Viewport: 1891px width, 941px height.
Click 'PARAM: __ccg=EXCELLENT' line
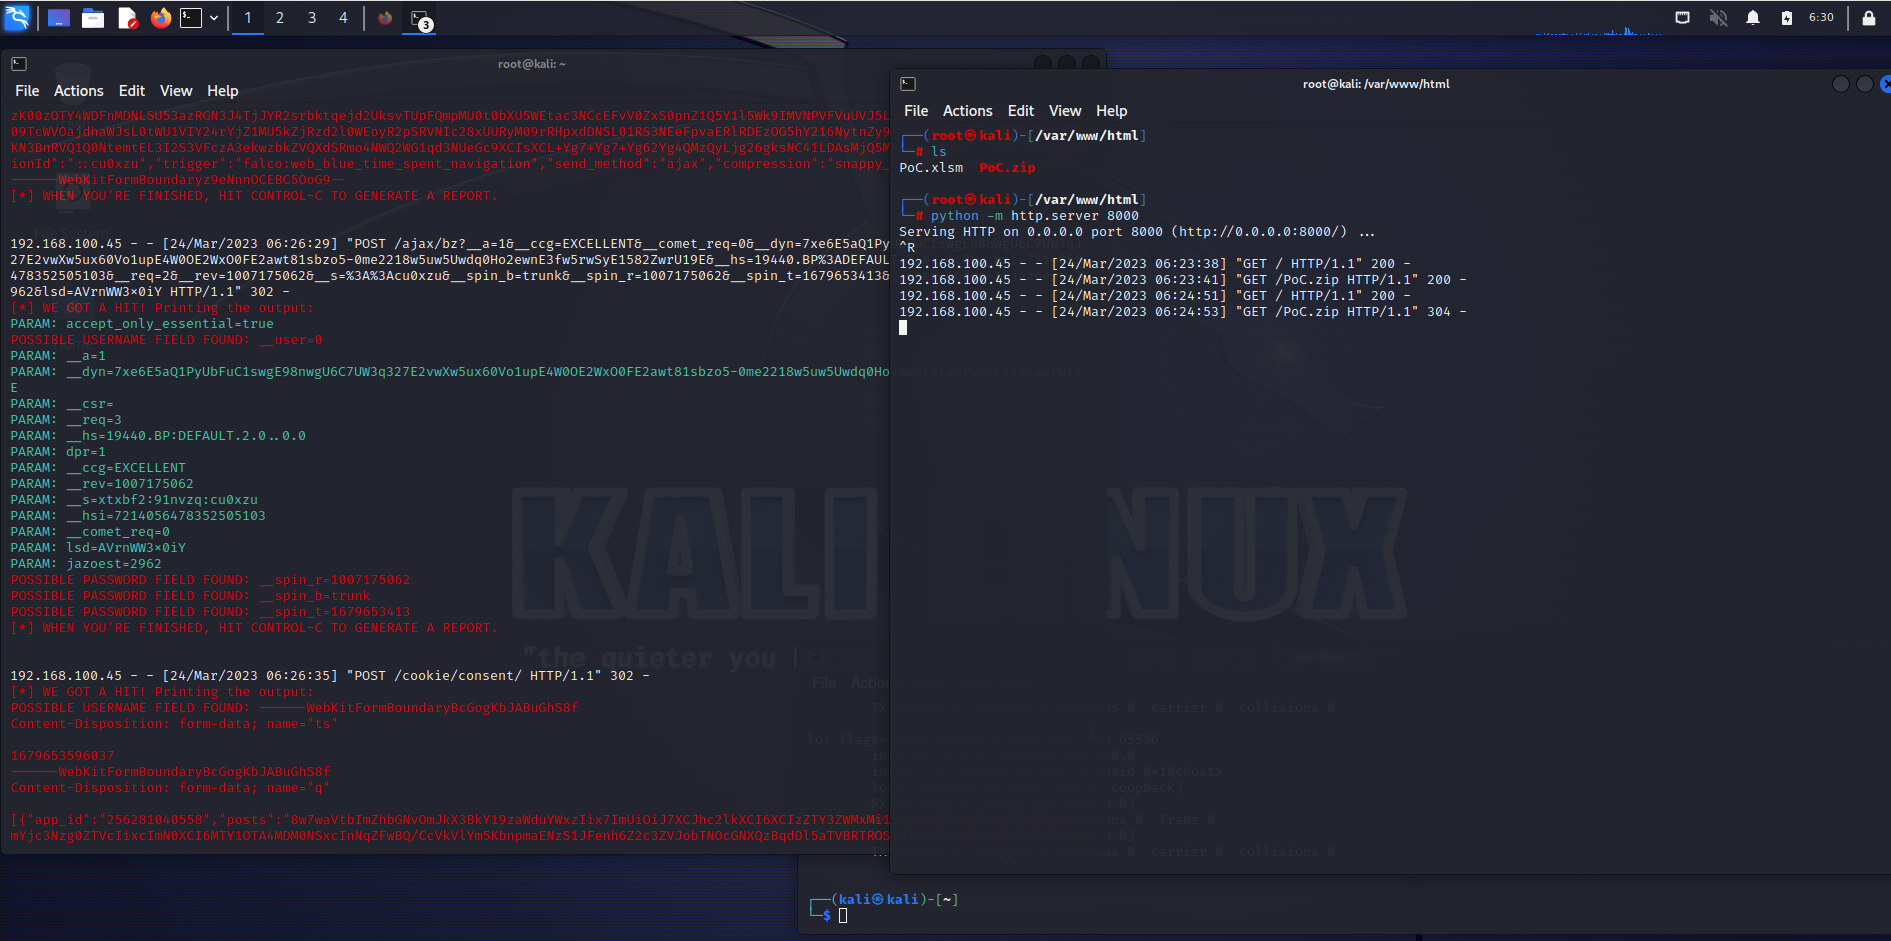point(98,468)
